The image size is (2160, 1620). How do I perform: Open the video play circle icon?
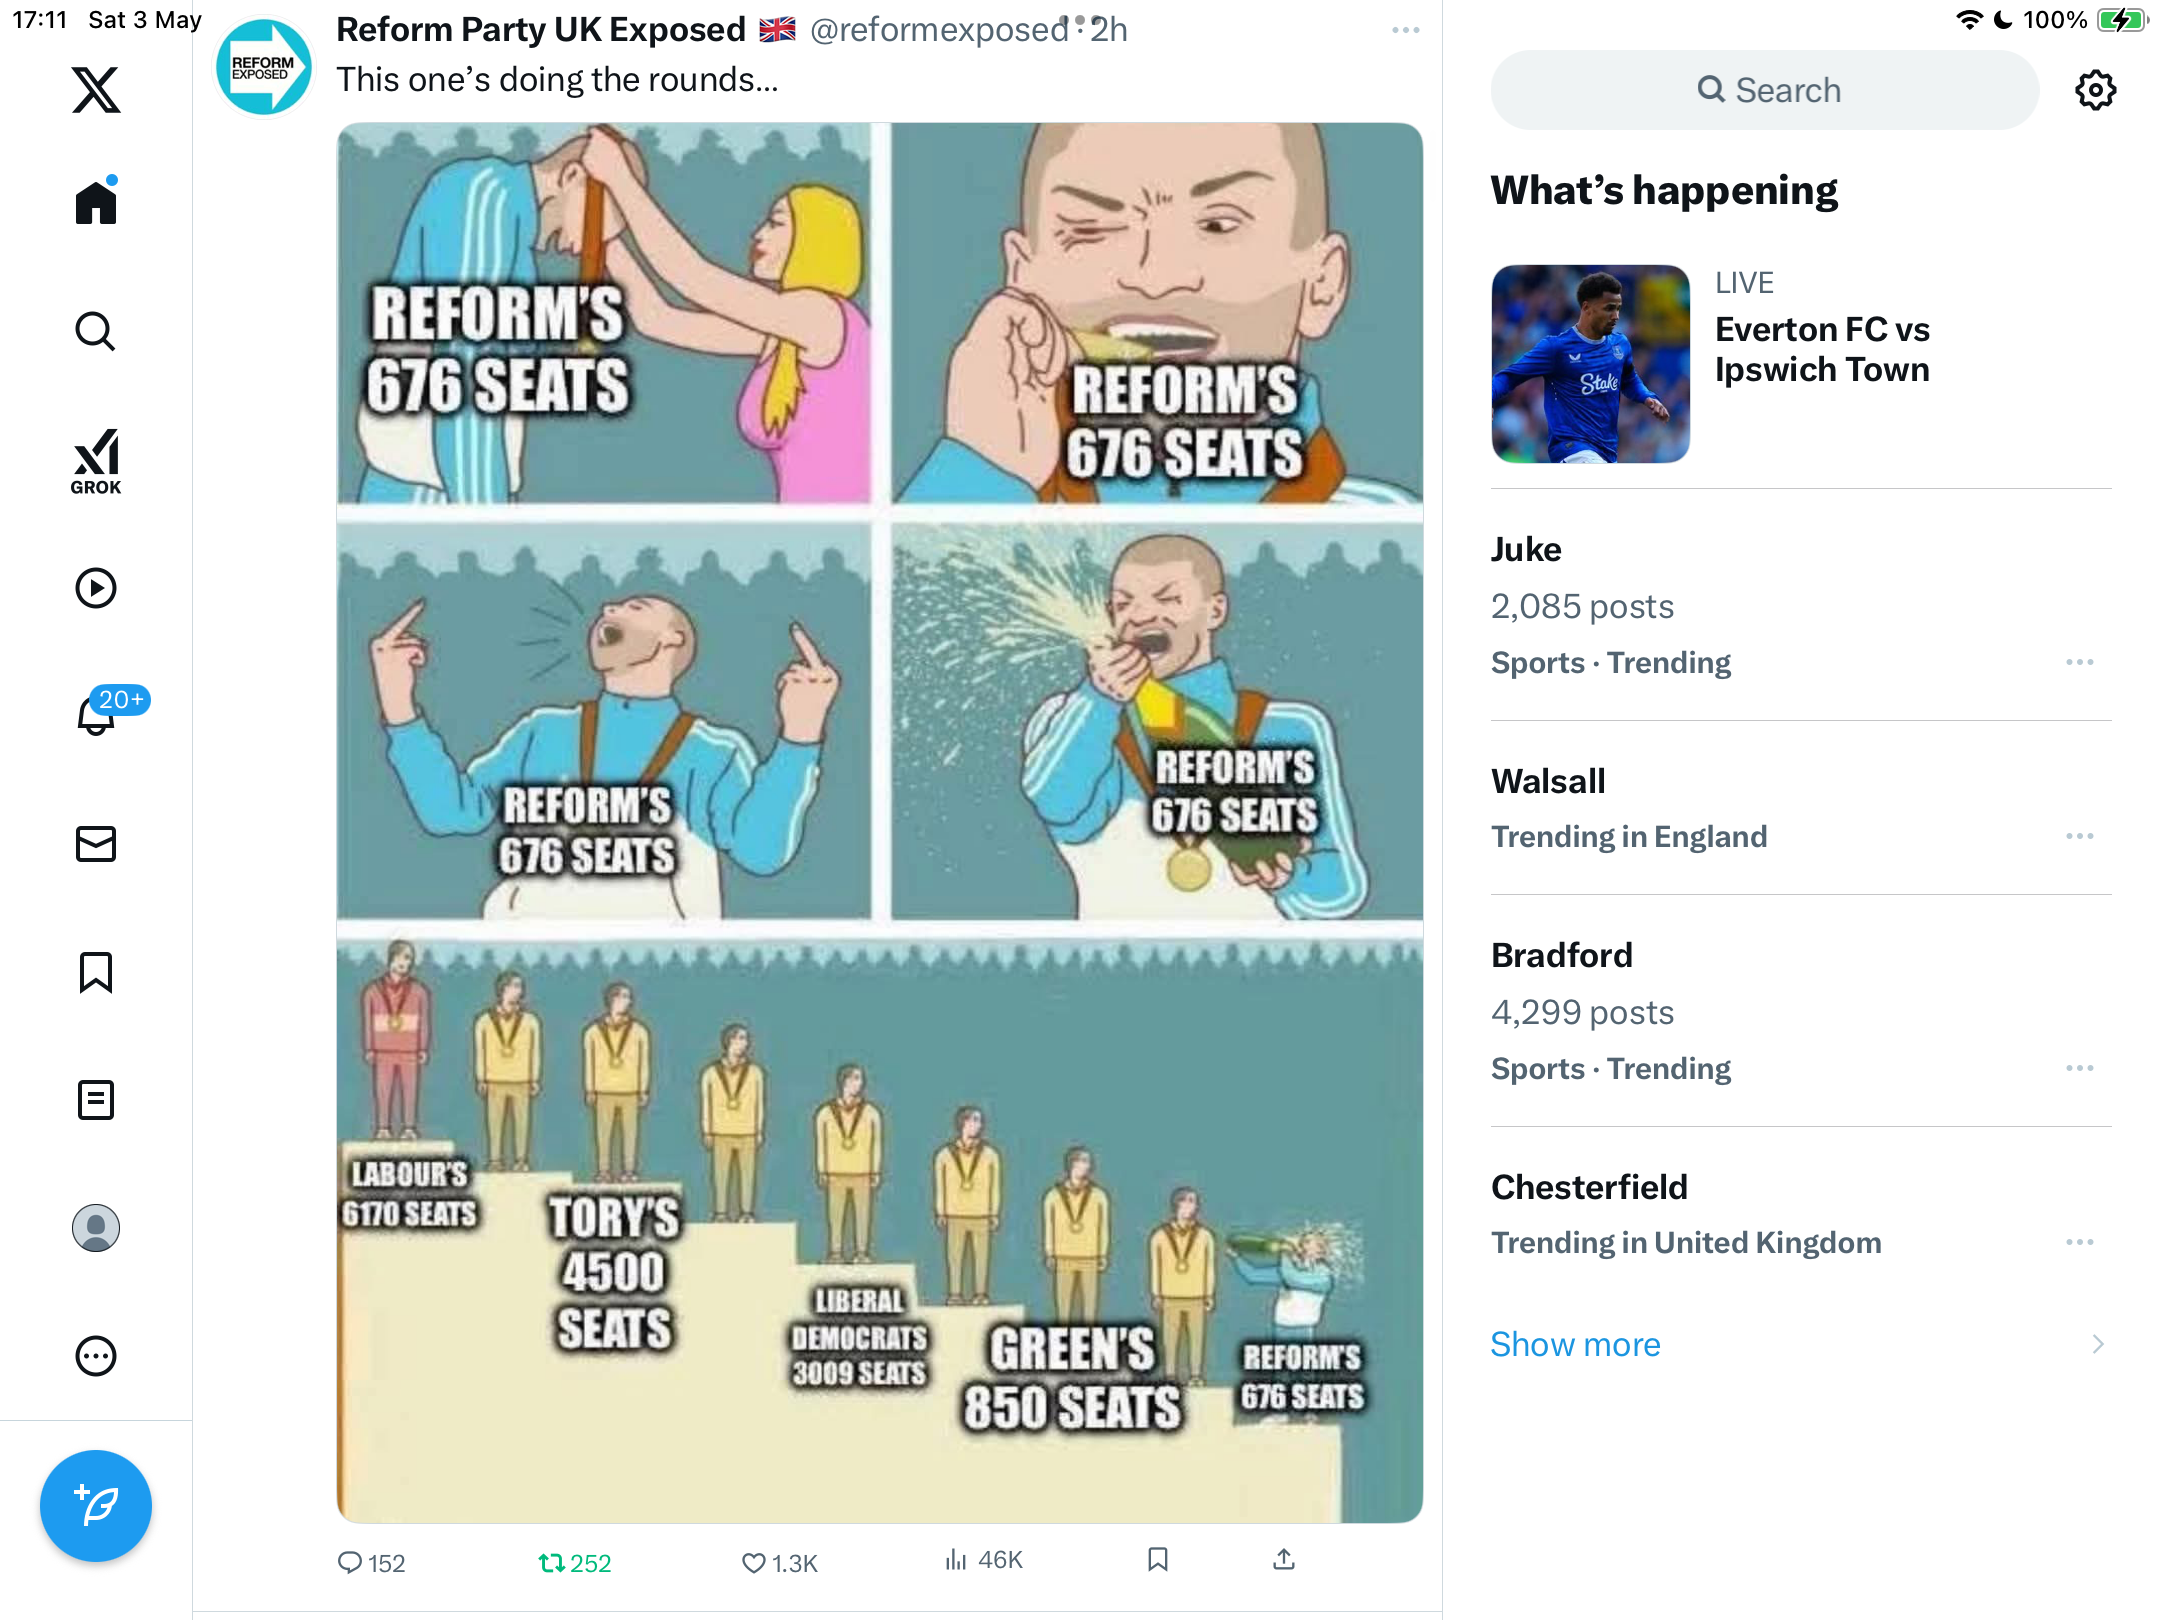coord(96,588)
